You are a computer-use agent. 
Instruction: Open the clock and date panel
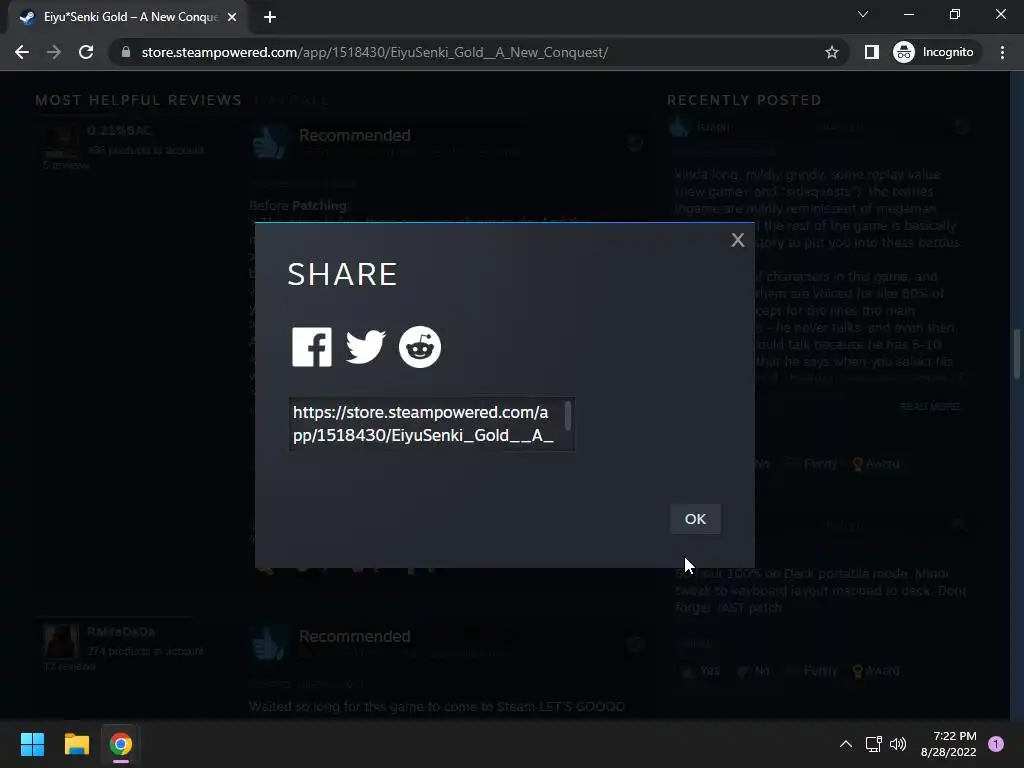[x=948, y=744]
